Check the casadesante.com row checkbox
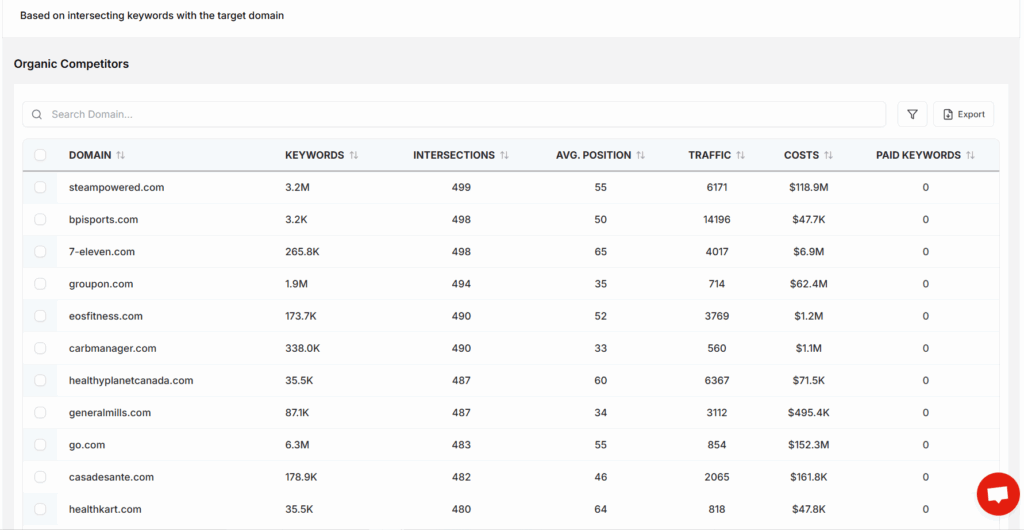The height and width of the screenshot is (530, 1024). click(x=40, y=476)
